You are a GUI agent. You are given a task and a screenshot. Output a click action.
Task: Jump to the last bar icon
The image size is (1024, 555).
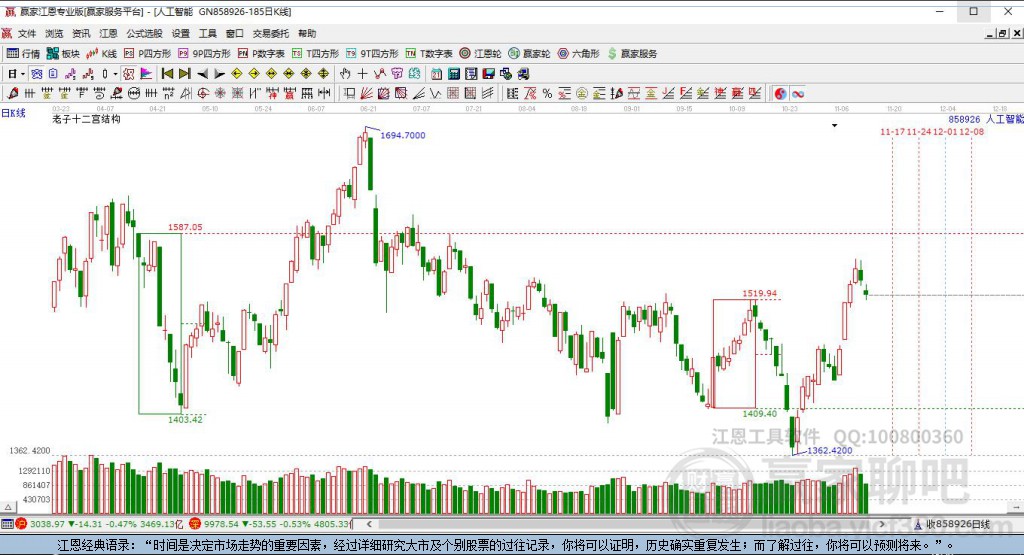point(185,74)
